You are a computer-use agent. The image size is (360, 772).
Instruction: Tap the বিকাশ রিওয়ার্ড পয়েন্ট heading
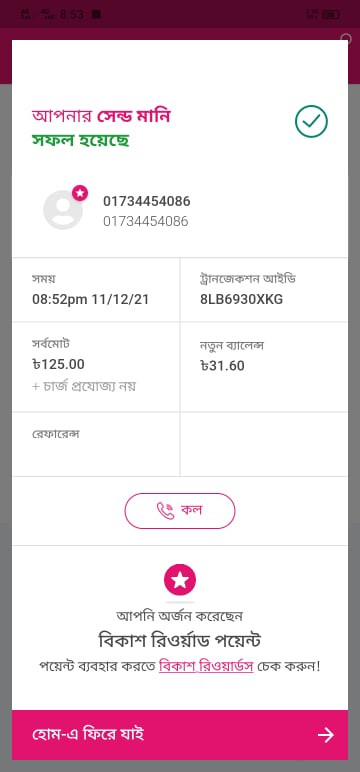click(180, 641)
